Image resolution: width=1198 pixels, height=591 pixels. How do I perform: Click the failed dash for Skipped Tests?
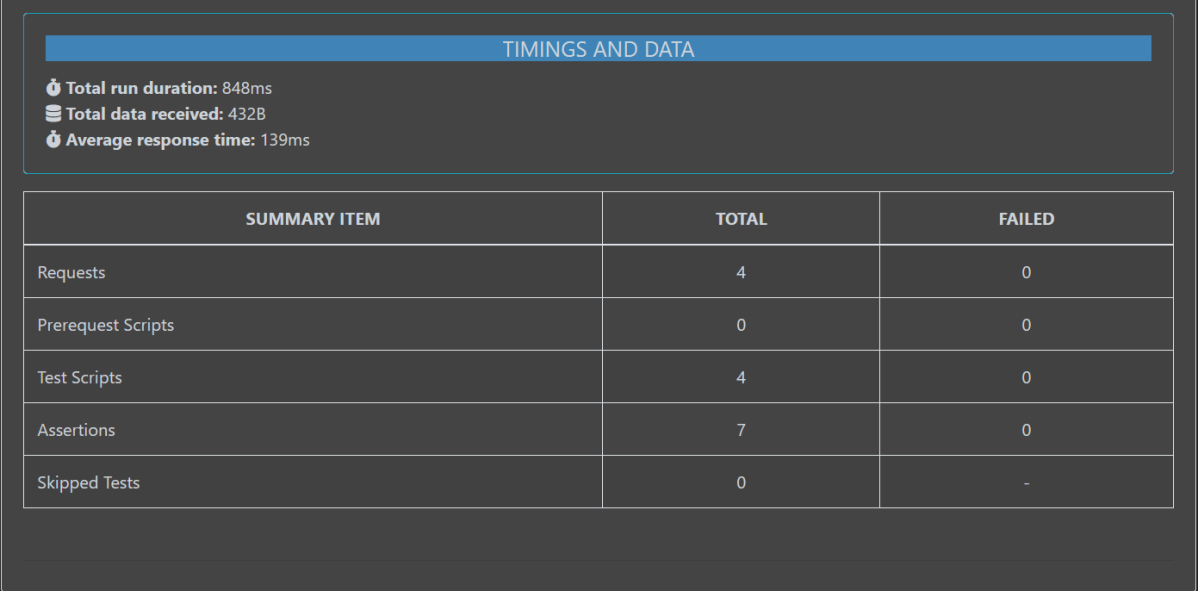click(1026, 483)
